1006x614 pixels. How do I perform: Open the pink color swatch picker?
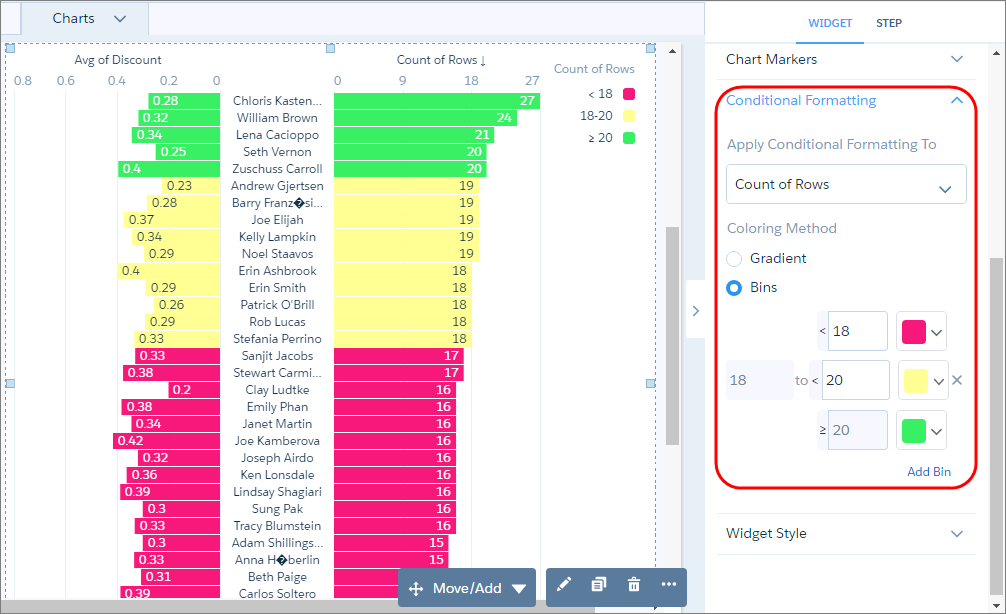(923, 331)
